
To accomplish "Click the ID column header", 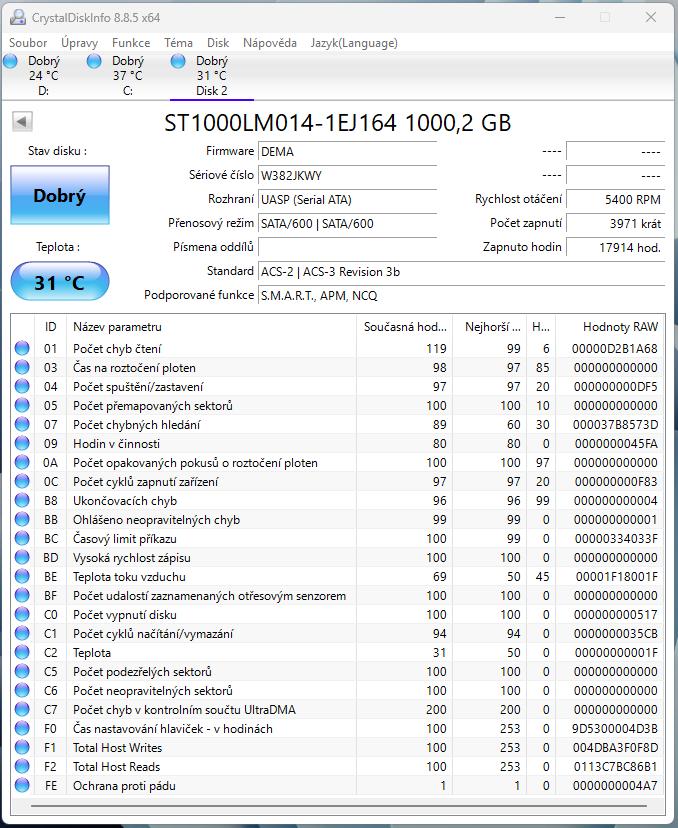I will coord(50,327).
